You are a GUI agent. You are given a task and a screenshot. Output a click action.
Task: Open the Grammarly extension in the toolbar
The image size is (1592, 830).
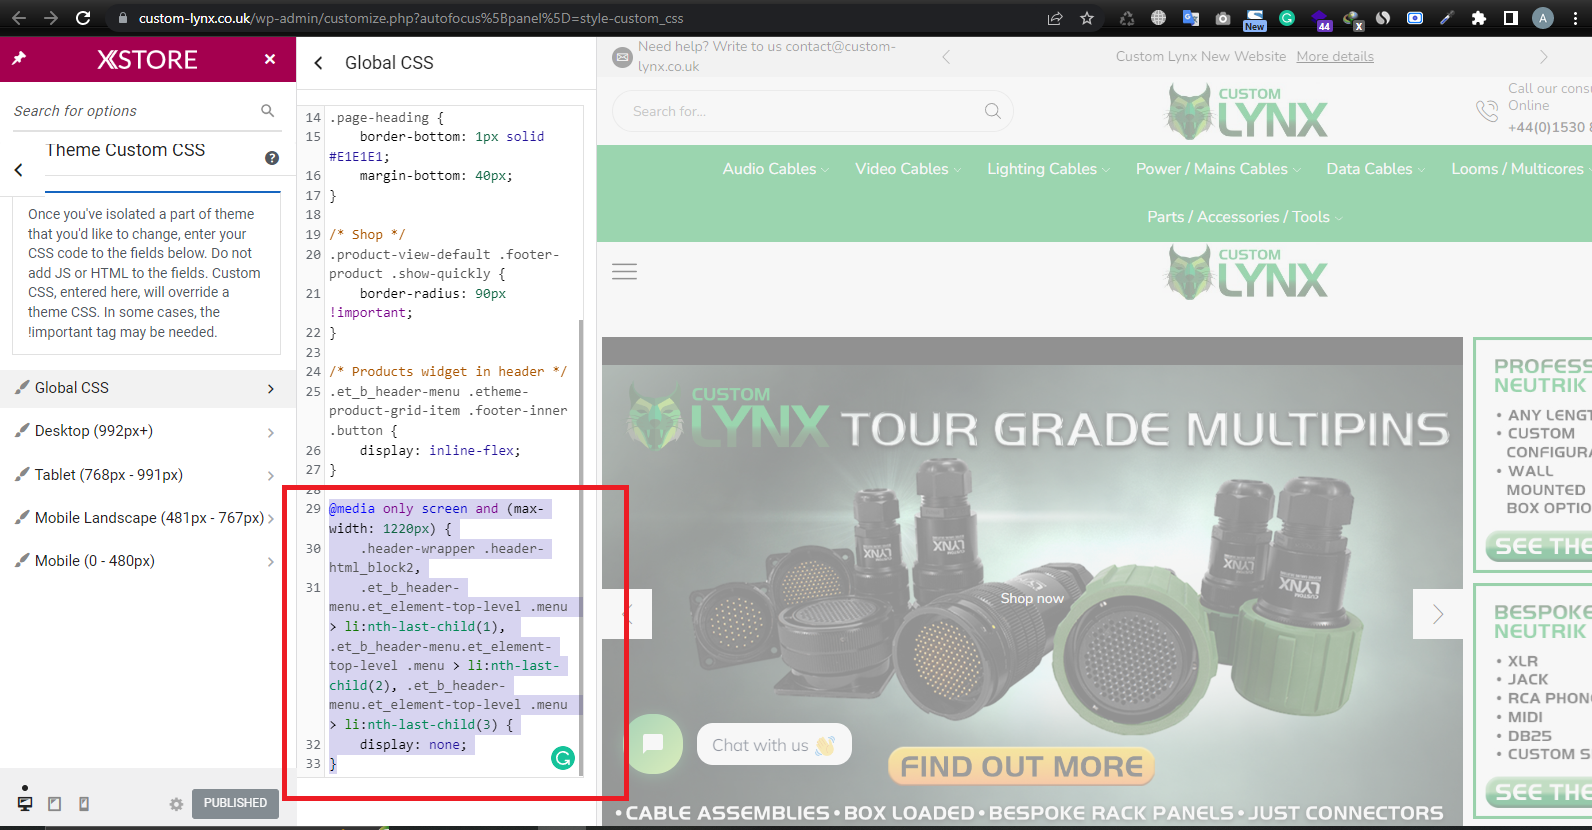coord(1287,18)
